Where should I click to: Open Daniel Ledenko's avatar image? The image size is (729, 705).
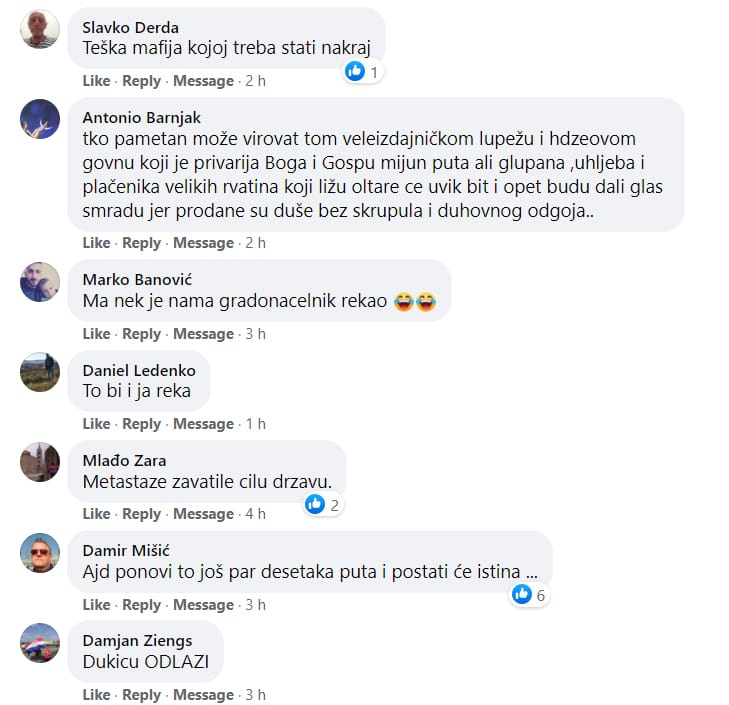[40, 372]
